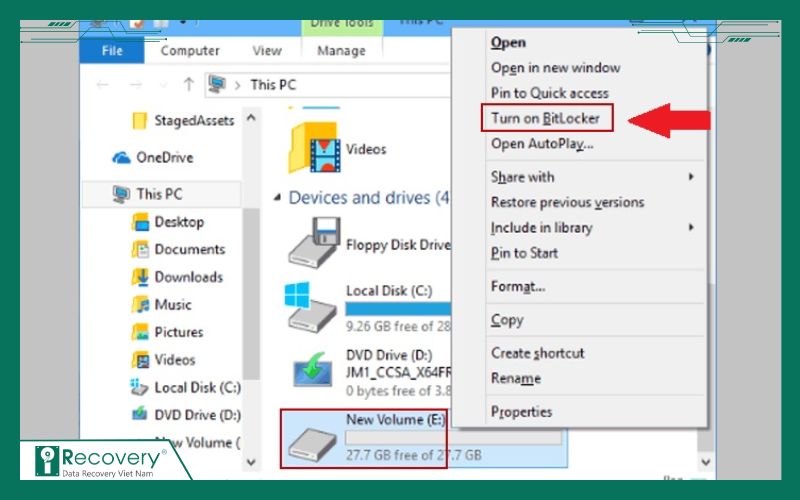Select the New Volume (E:) drive icon
800x500 pixels.
(312, 444)
